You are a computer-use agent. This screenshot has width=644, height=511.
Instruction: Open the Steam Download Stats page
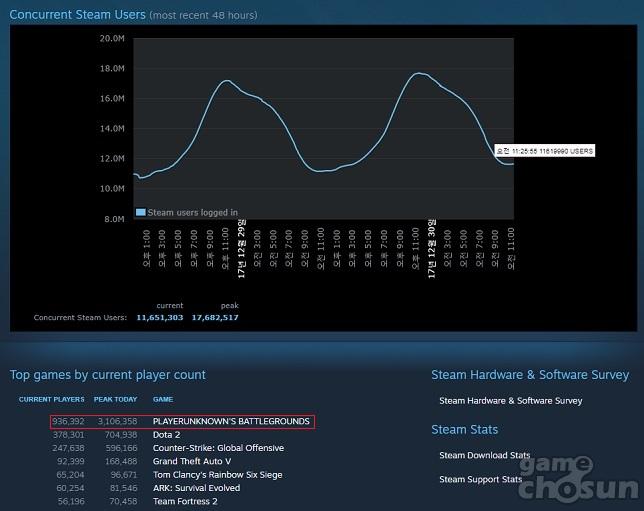[x=484, y=456]
